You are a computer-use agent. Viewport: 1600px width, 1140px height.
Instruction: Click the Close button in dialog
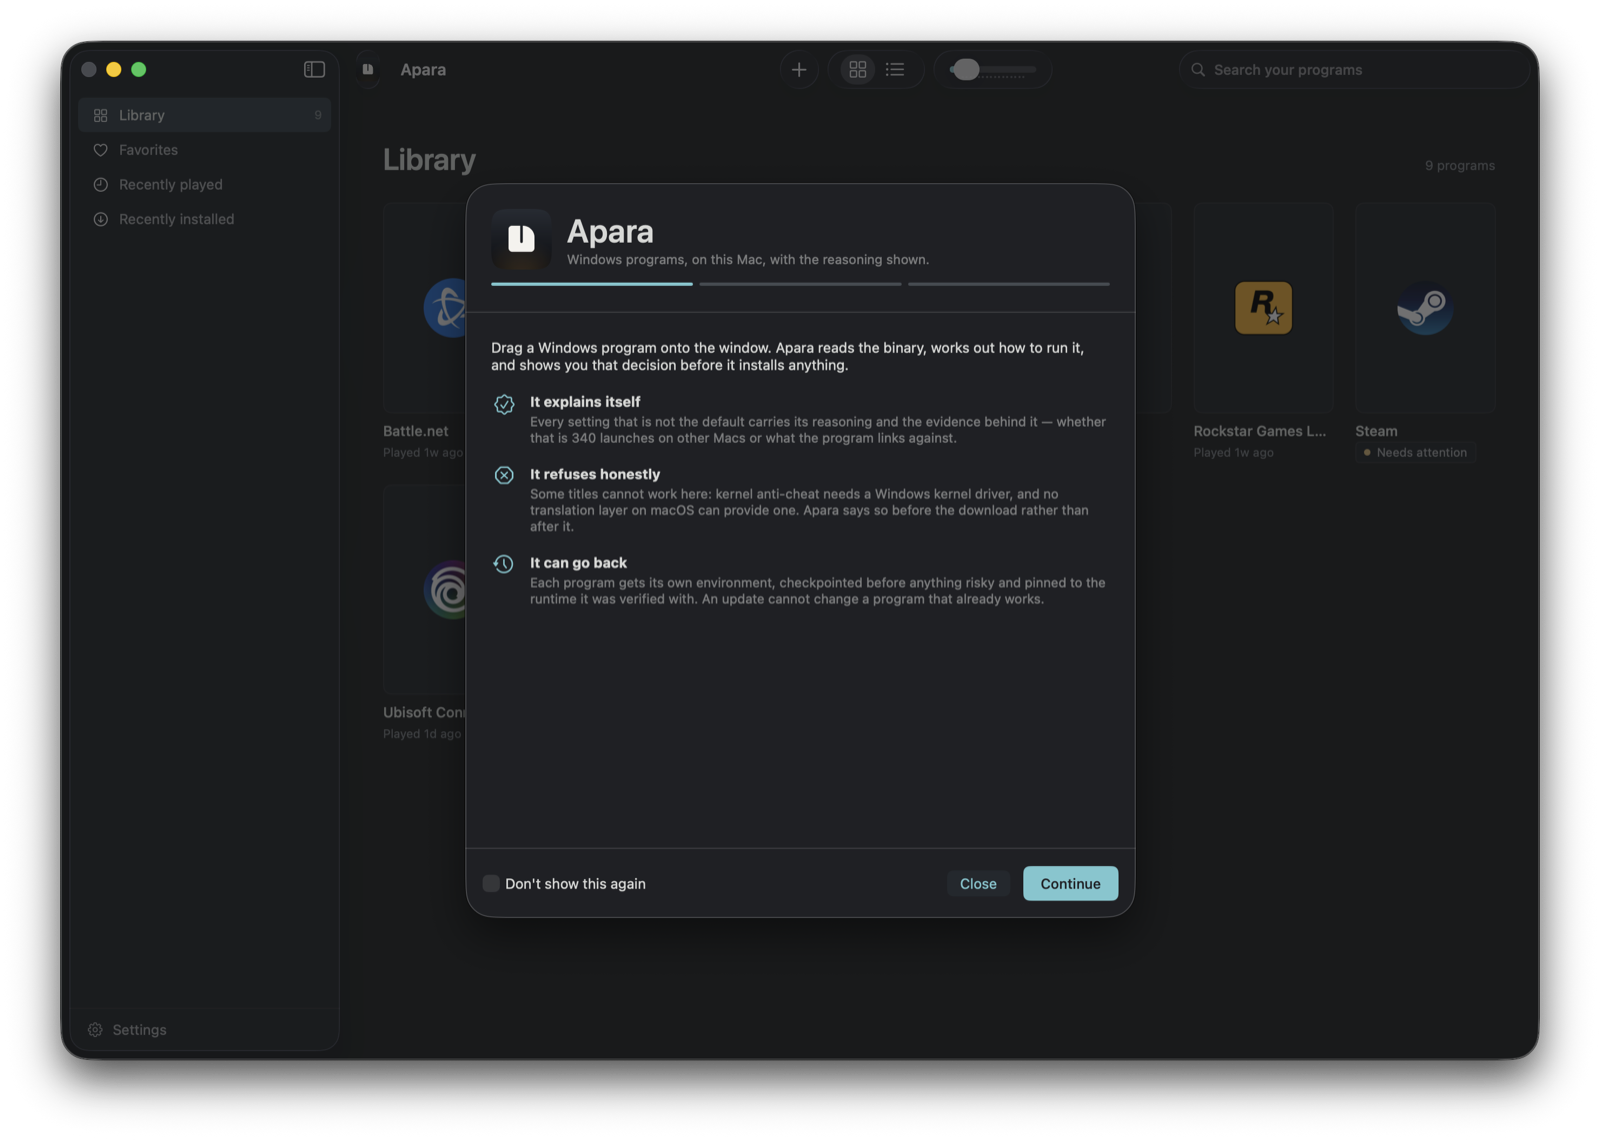point(978,883)
